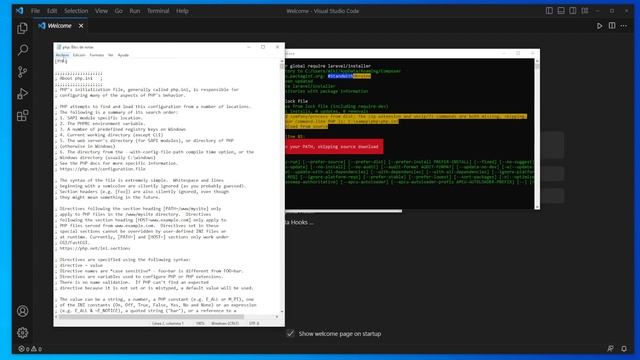This screenshot has height=360, width=640.
Task: Open the Accounts menu icon
Action: (22, 311)
